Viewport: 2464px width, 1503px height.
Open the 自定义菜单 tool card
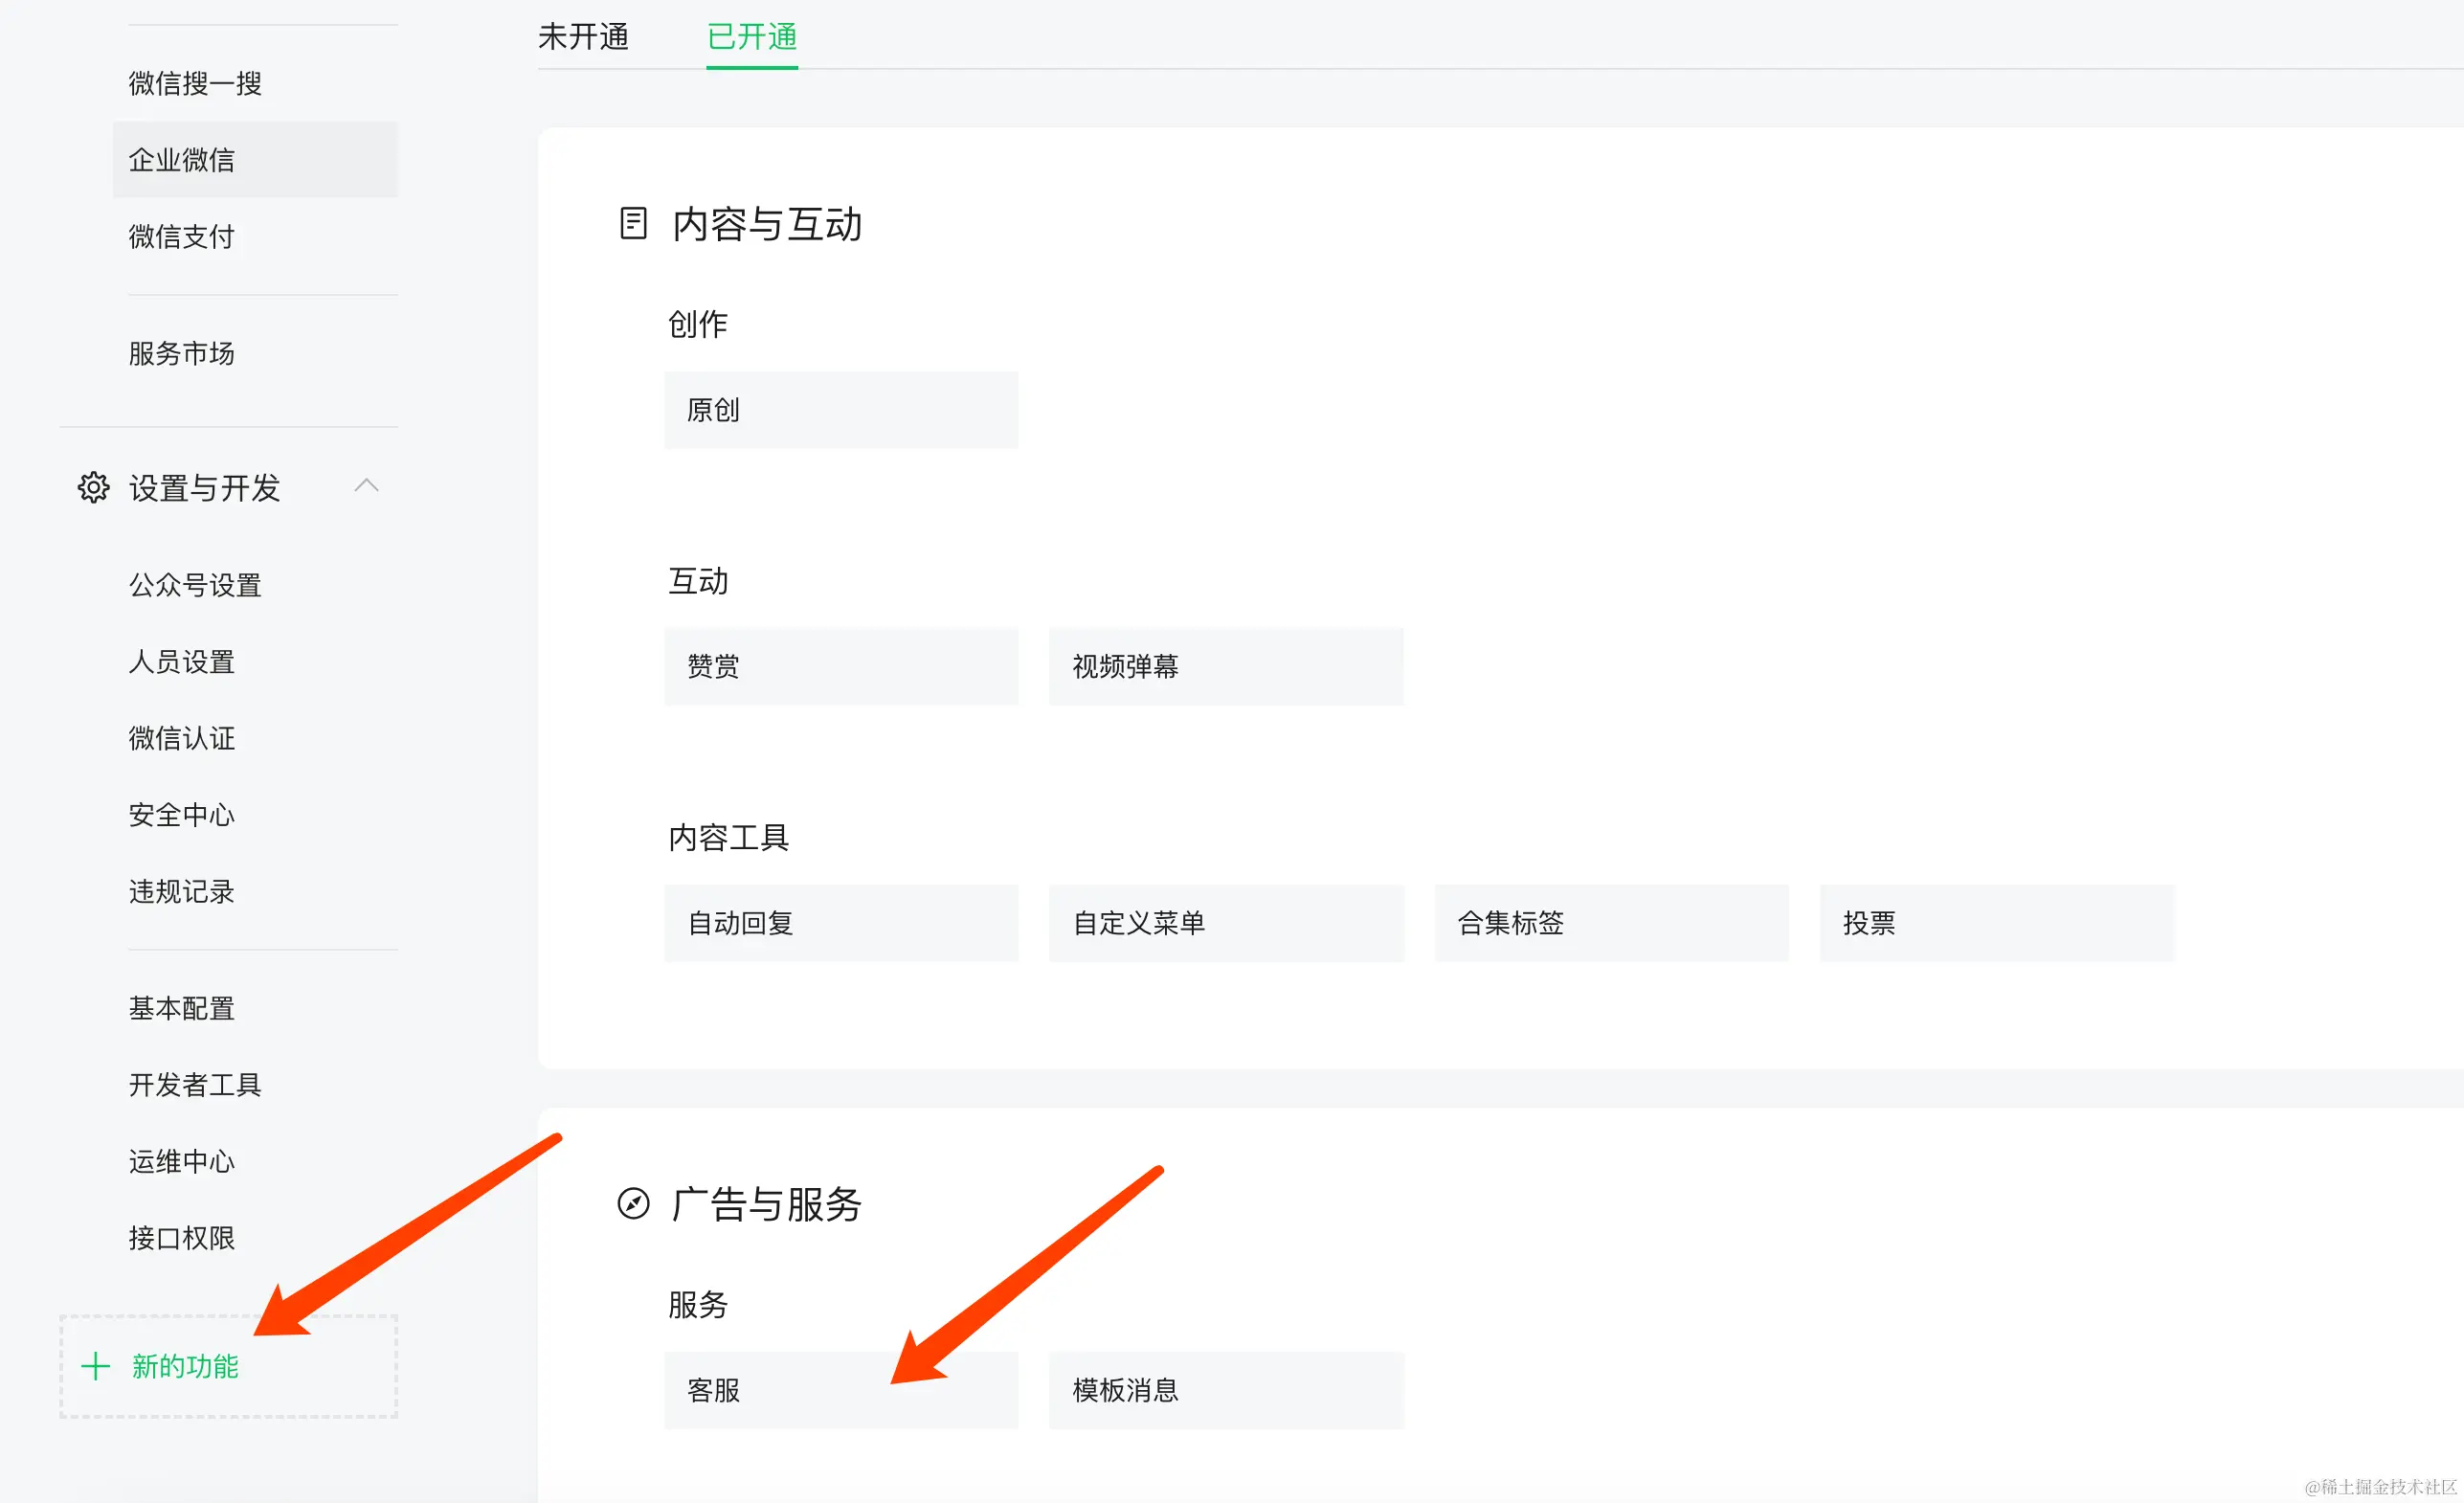(1225, 922)
